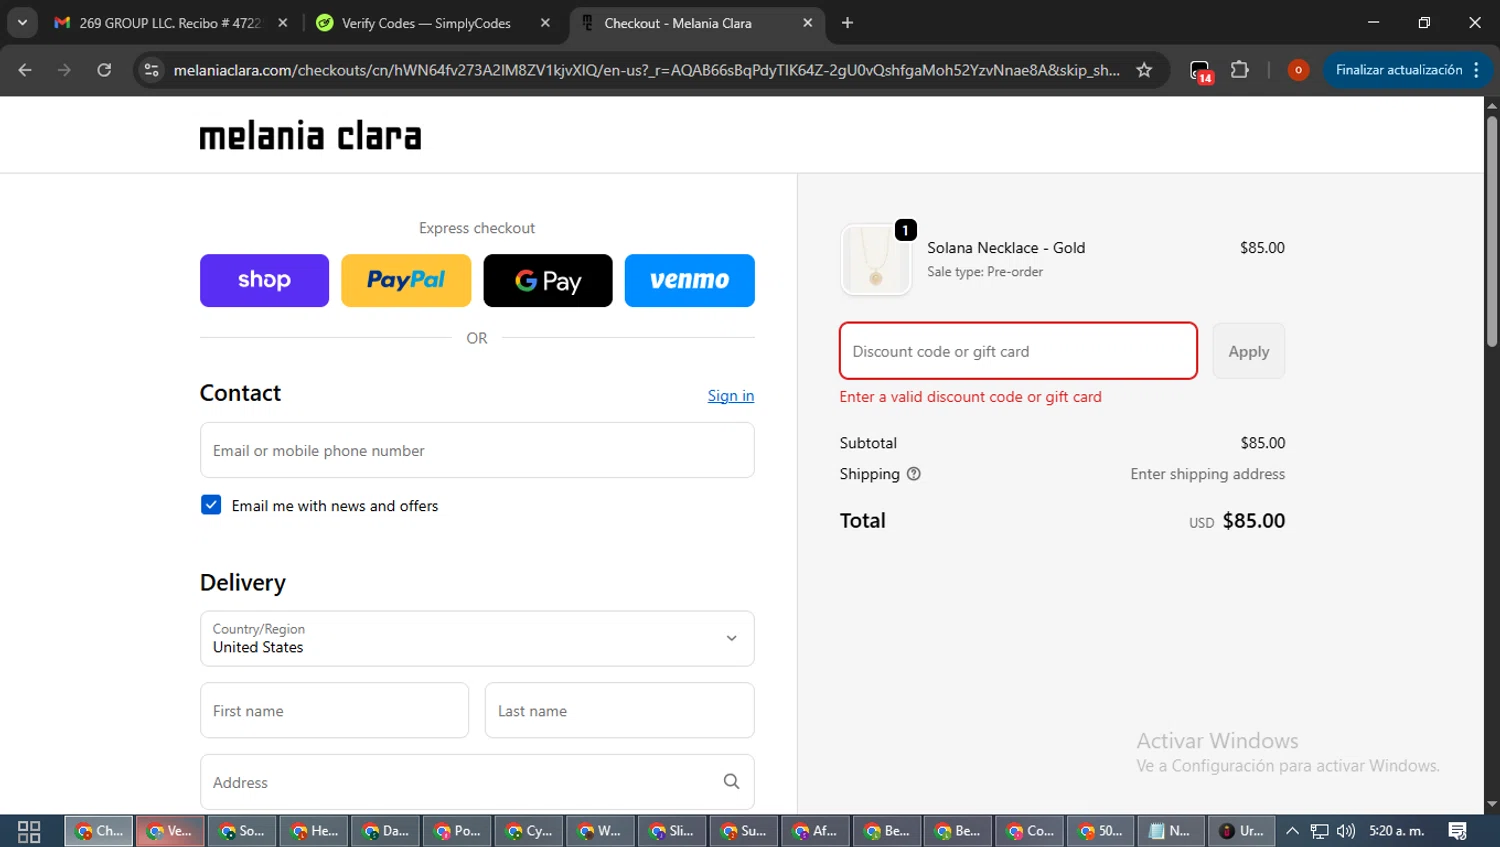Close the 269 GROUP LLC Gmail tab
This screenshot has width=1500, height=847.
[283, 23]
